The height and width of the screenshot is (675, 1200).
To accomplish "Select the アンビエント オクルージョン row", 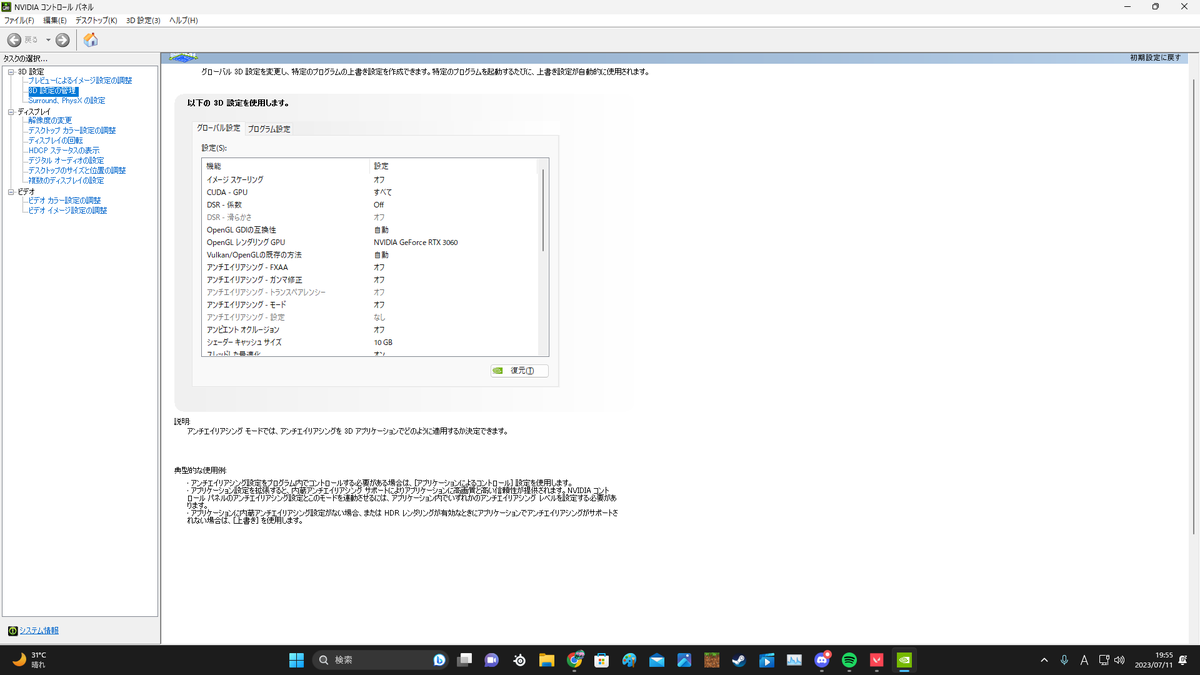I will point(371,329).
